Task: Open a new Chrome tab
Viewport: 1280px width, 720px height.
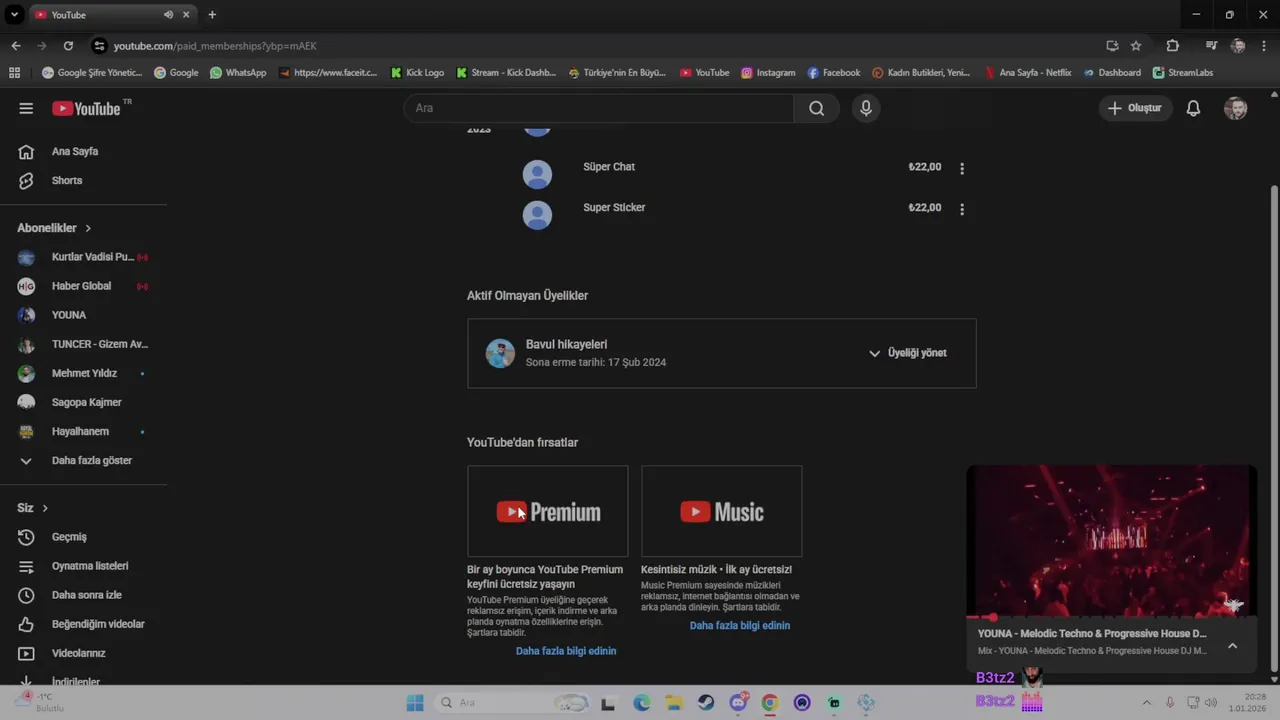Action: coord(212,15)
